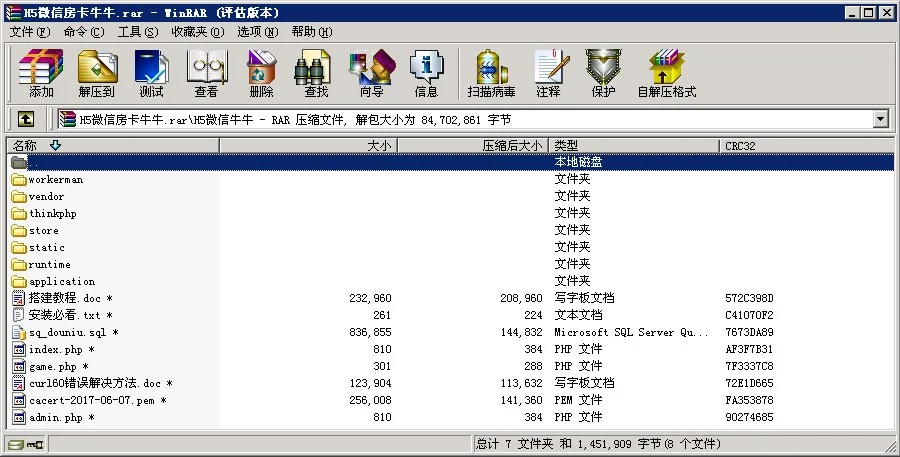The height and width of the screenshot is (457, 900).
Task: Click the drive/key status bar icon
Action: click(x=17, y=444)
